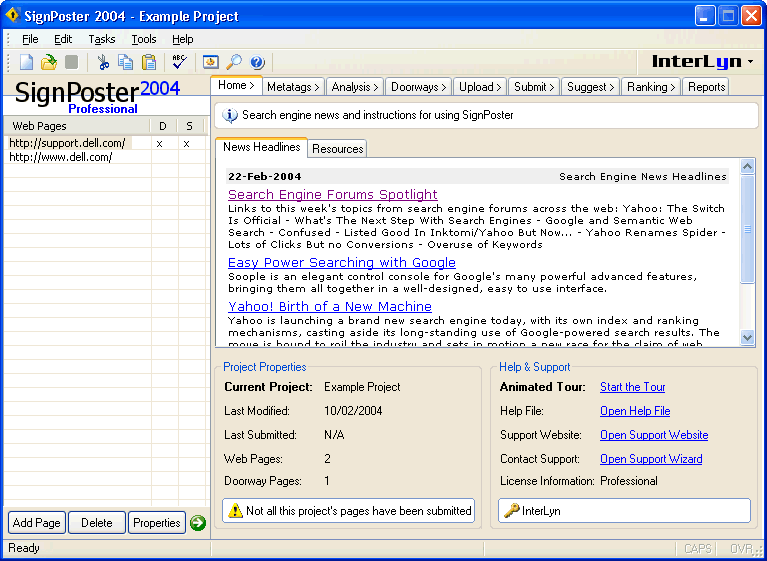Select the News Headlines sub-tab
This screenshot has height=561, width=767.
pyautogui.click(x=262, y=147)
